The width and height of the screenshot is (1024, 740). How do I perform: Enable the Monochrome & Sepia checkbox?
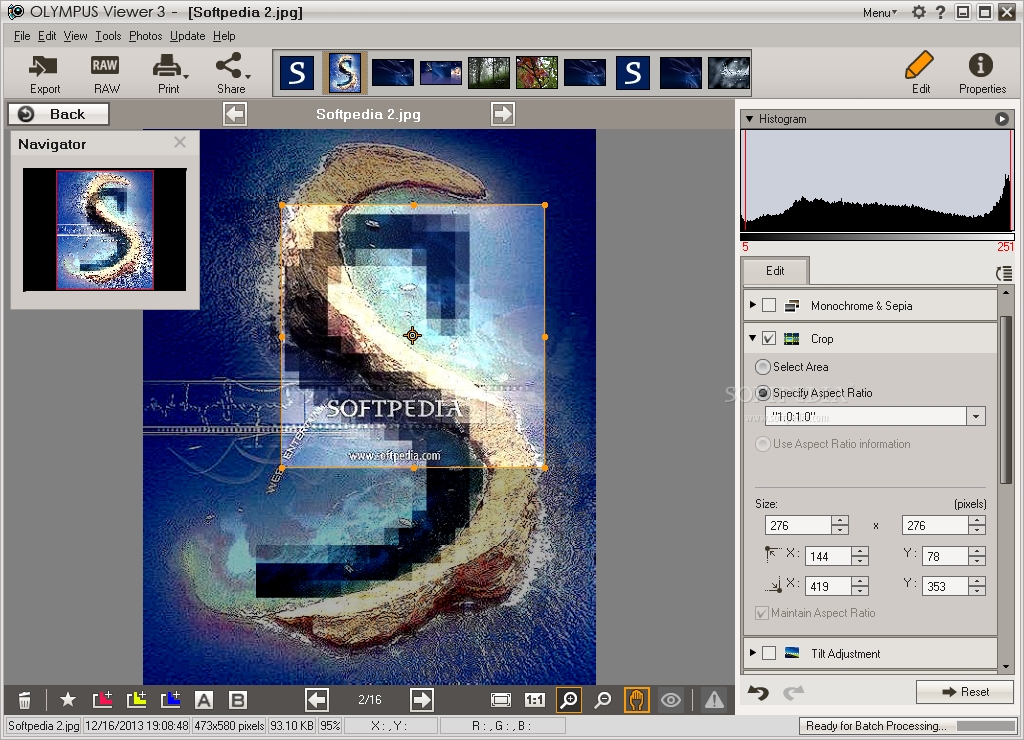769,306
